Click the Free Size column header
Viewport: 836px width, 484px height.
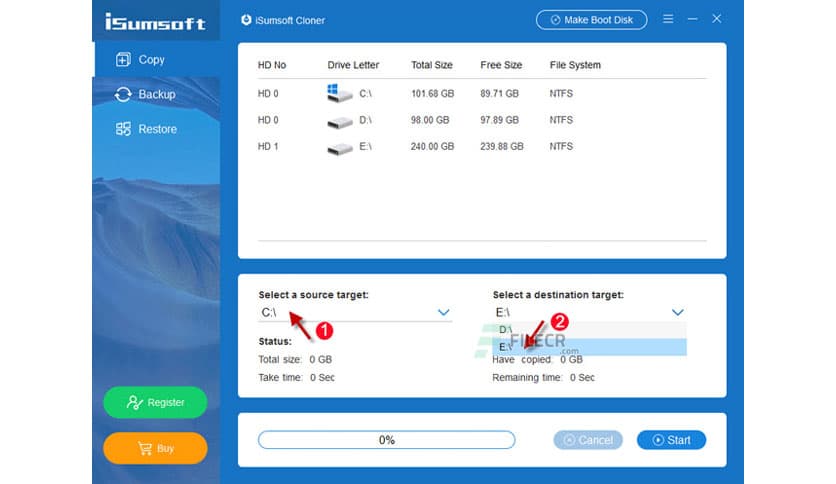click(x=501, y=65)
